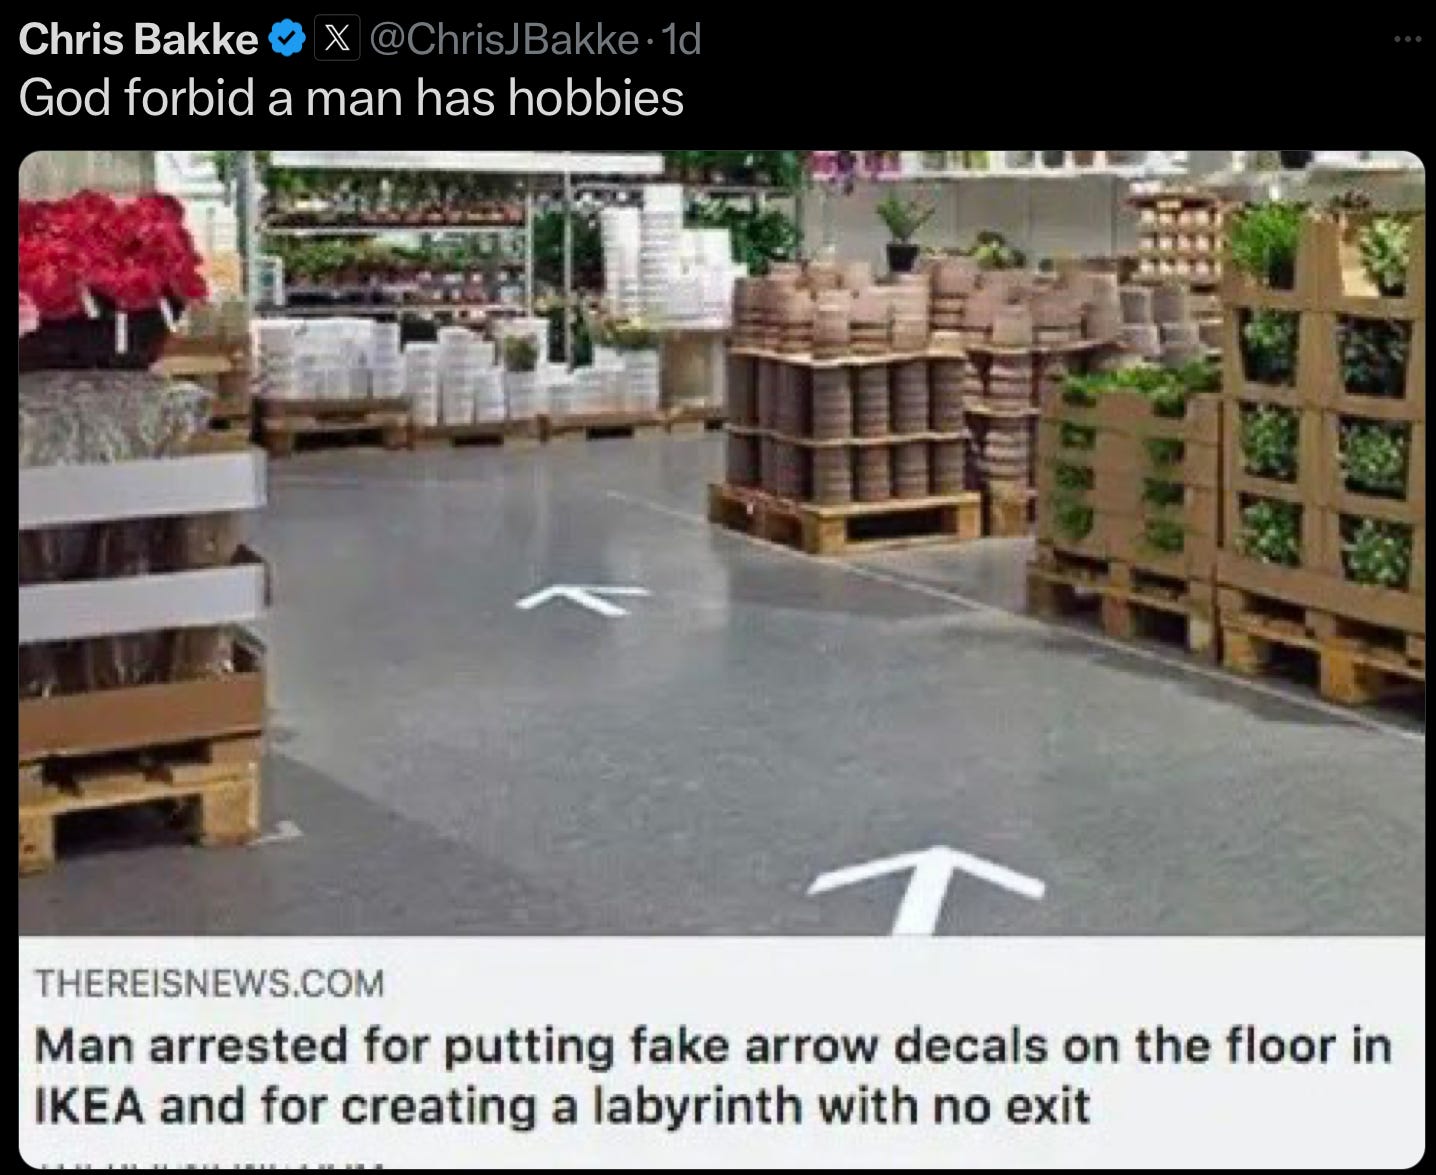Open the three-dot more options menu

click(x=1407, y=40)
